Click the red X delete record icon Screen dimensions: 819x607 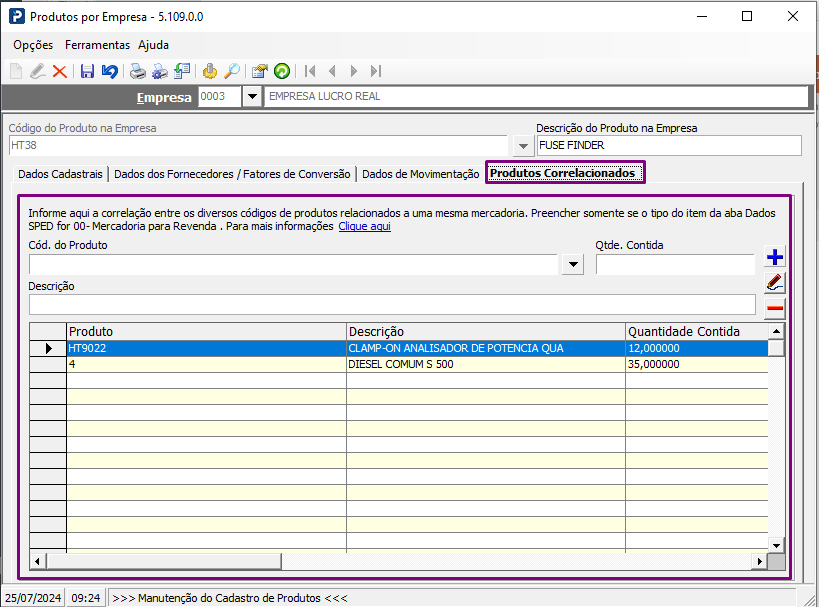coord(60,71)
